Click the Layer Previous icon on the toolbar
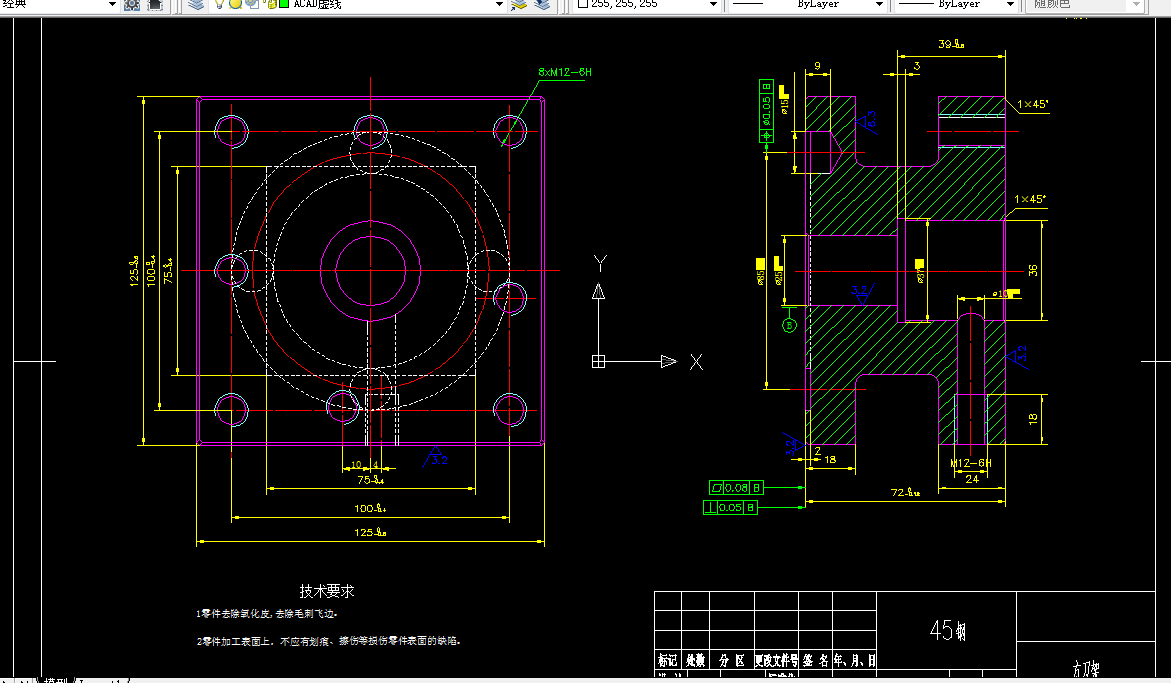 coord(543,6)
